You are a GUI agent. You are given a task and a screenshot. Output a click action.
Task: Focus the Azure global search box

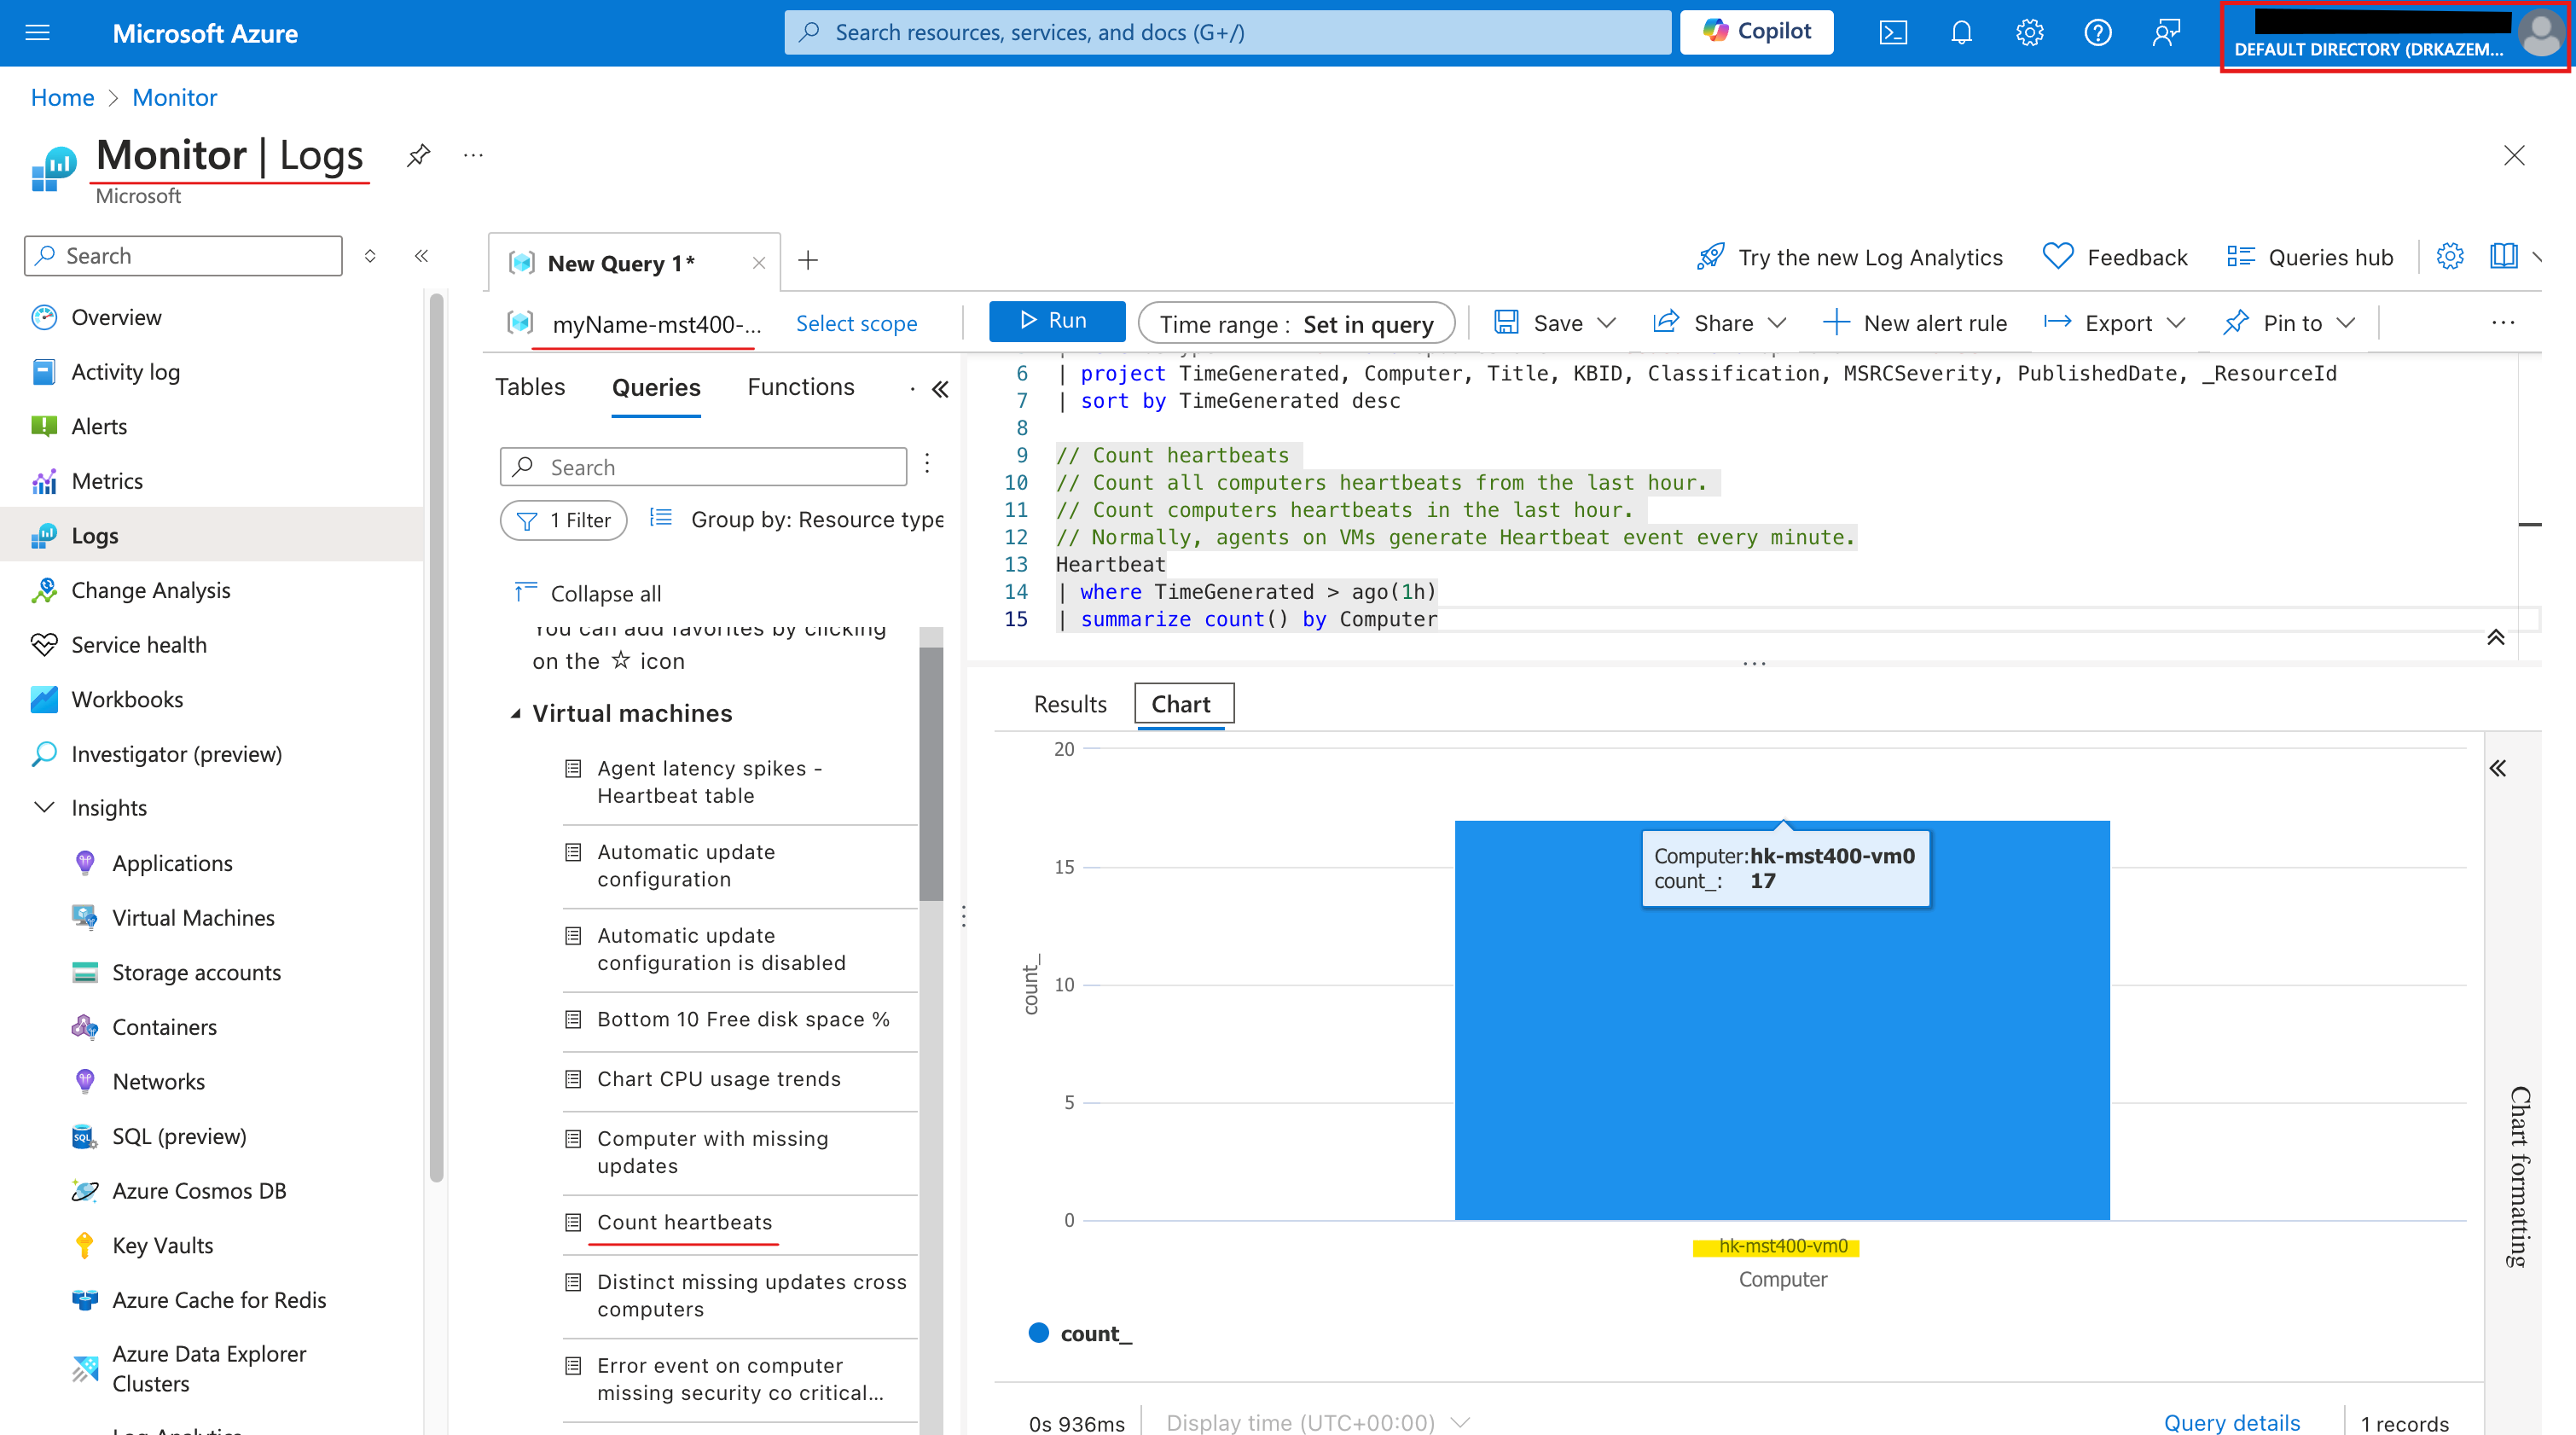tap(1227, 32)
